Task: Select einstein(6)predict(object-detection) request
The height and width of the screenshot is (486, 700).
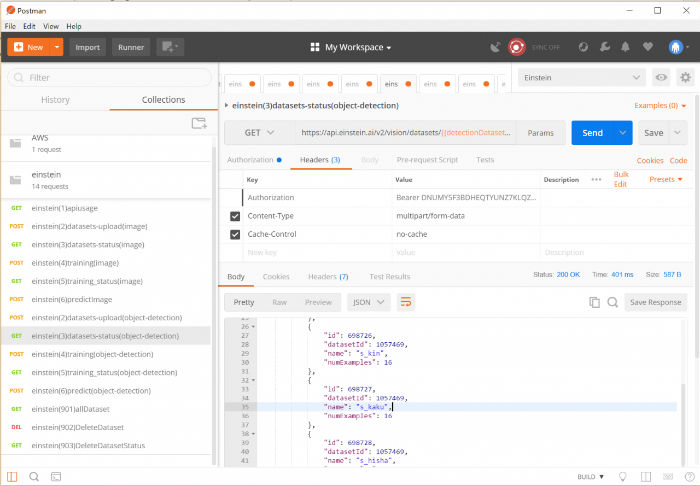Action: [106, 390]
